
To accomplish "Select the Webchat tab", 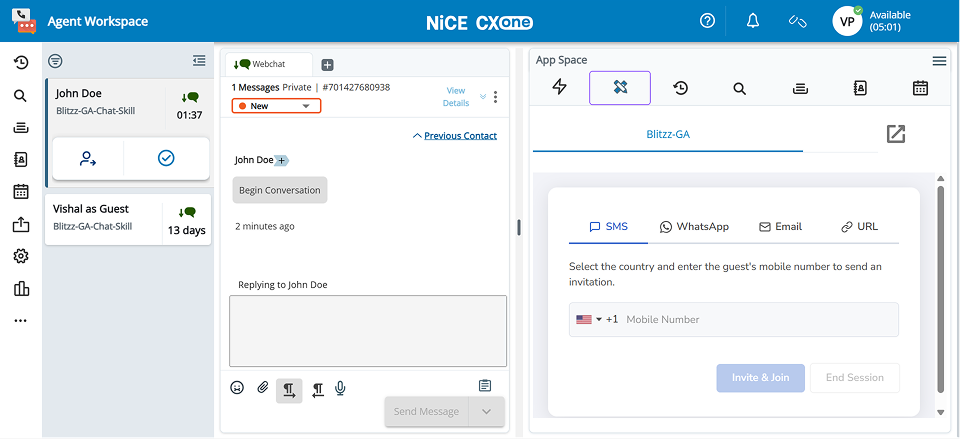I will (x=268, y=64).
